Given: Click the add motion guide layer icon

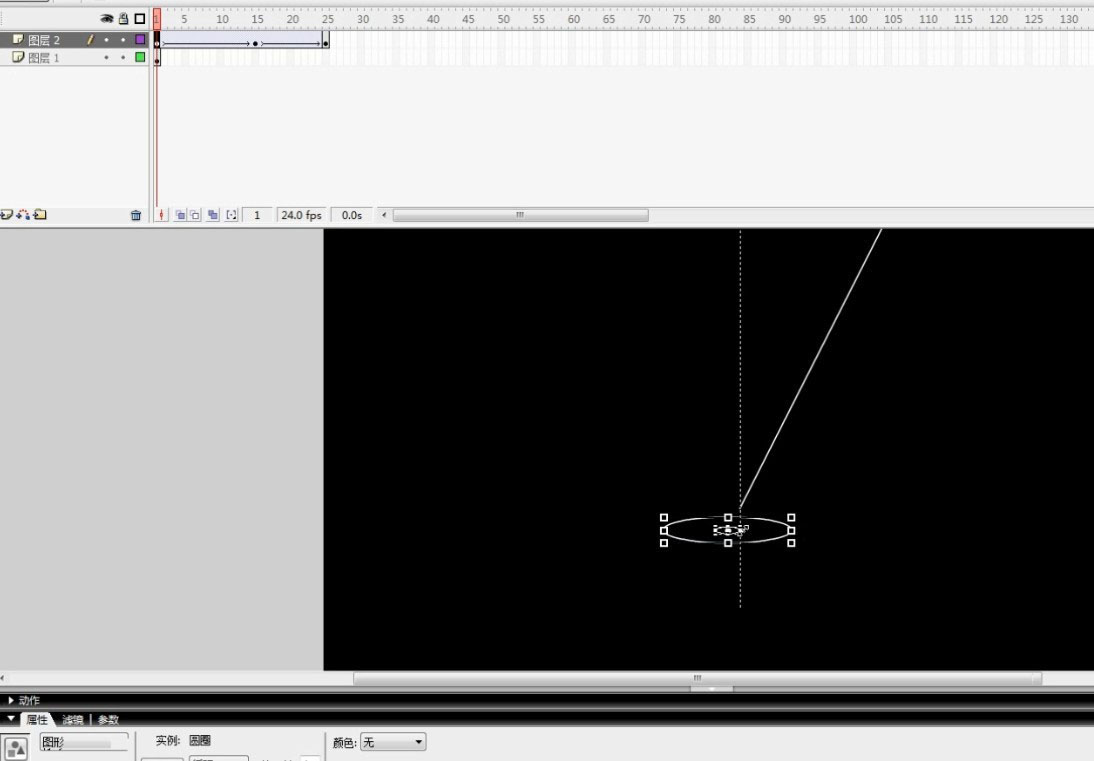Looking at the screenshot, I should [23, 215].
